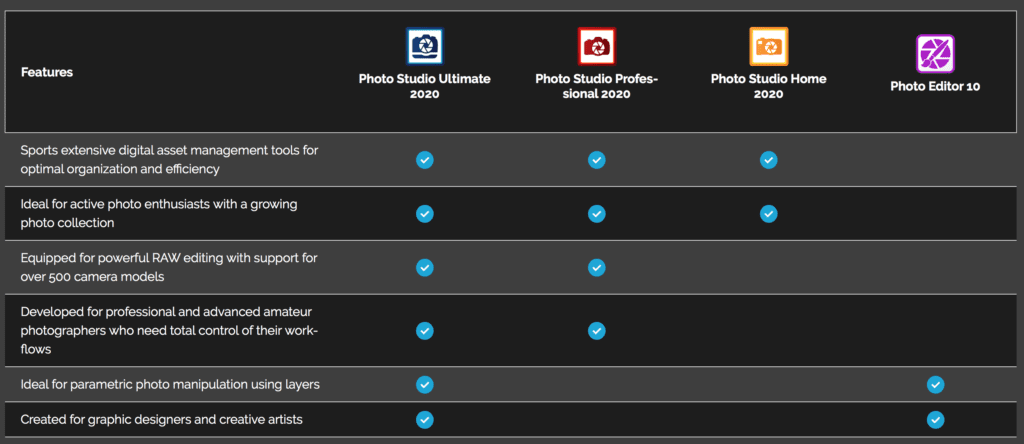Click the Photo Editor 10 purple brush icon

click(x=935, y=54)
